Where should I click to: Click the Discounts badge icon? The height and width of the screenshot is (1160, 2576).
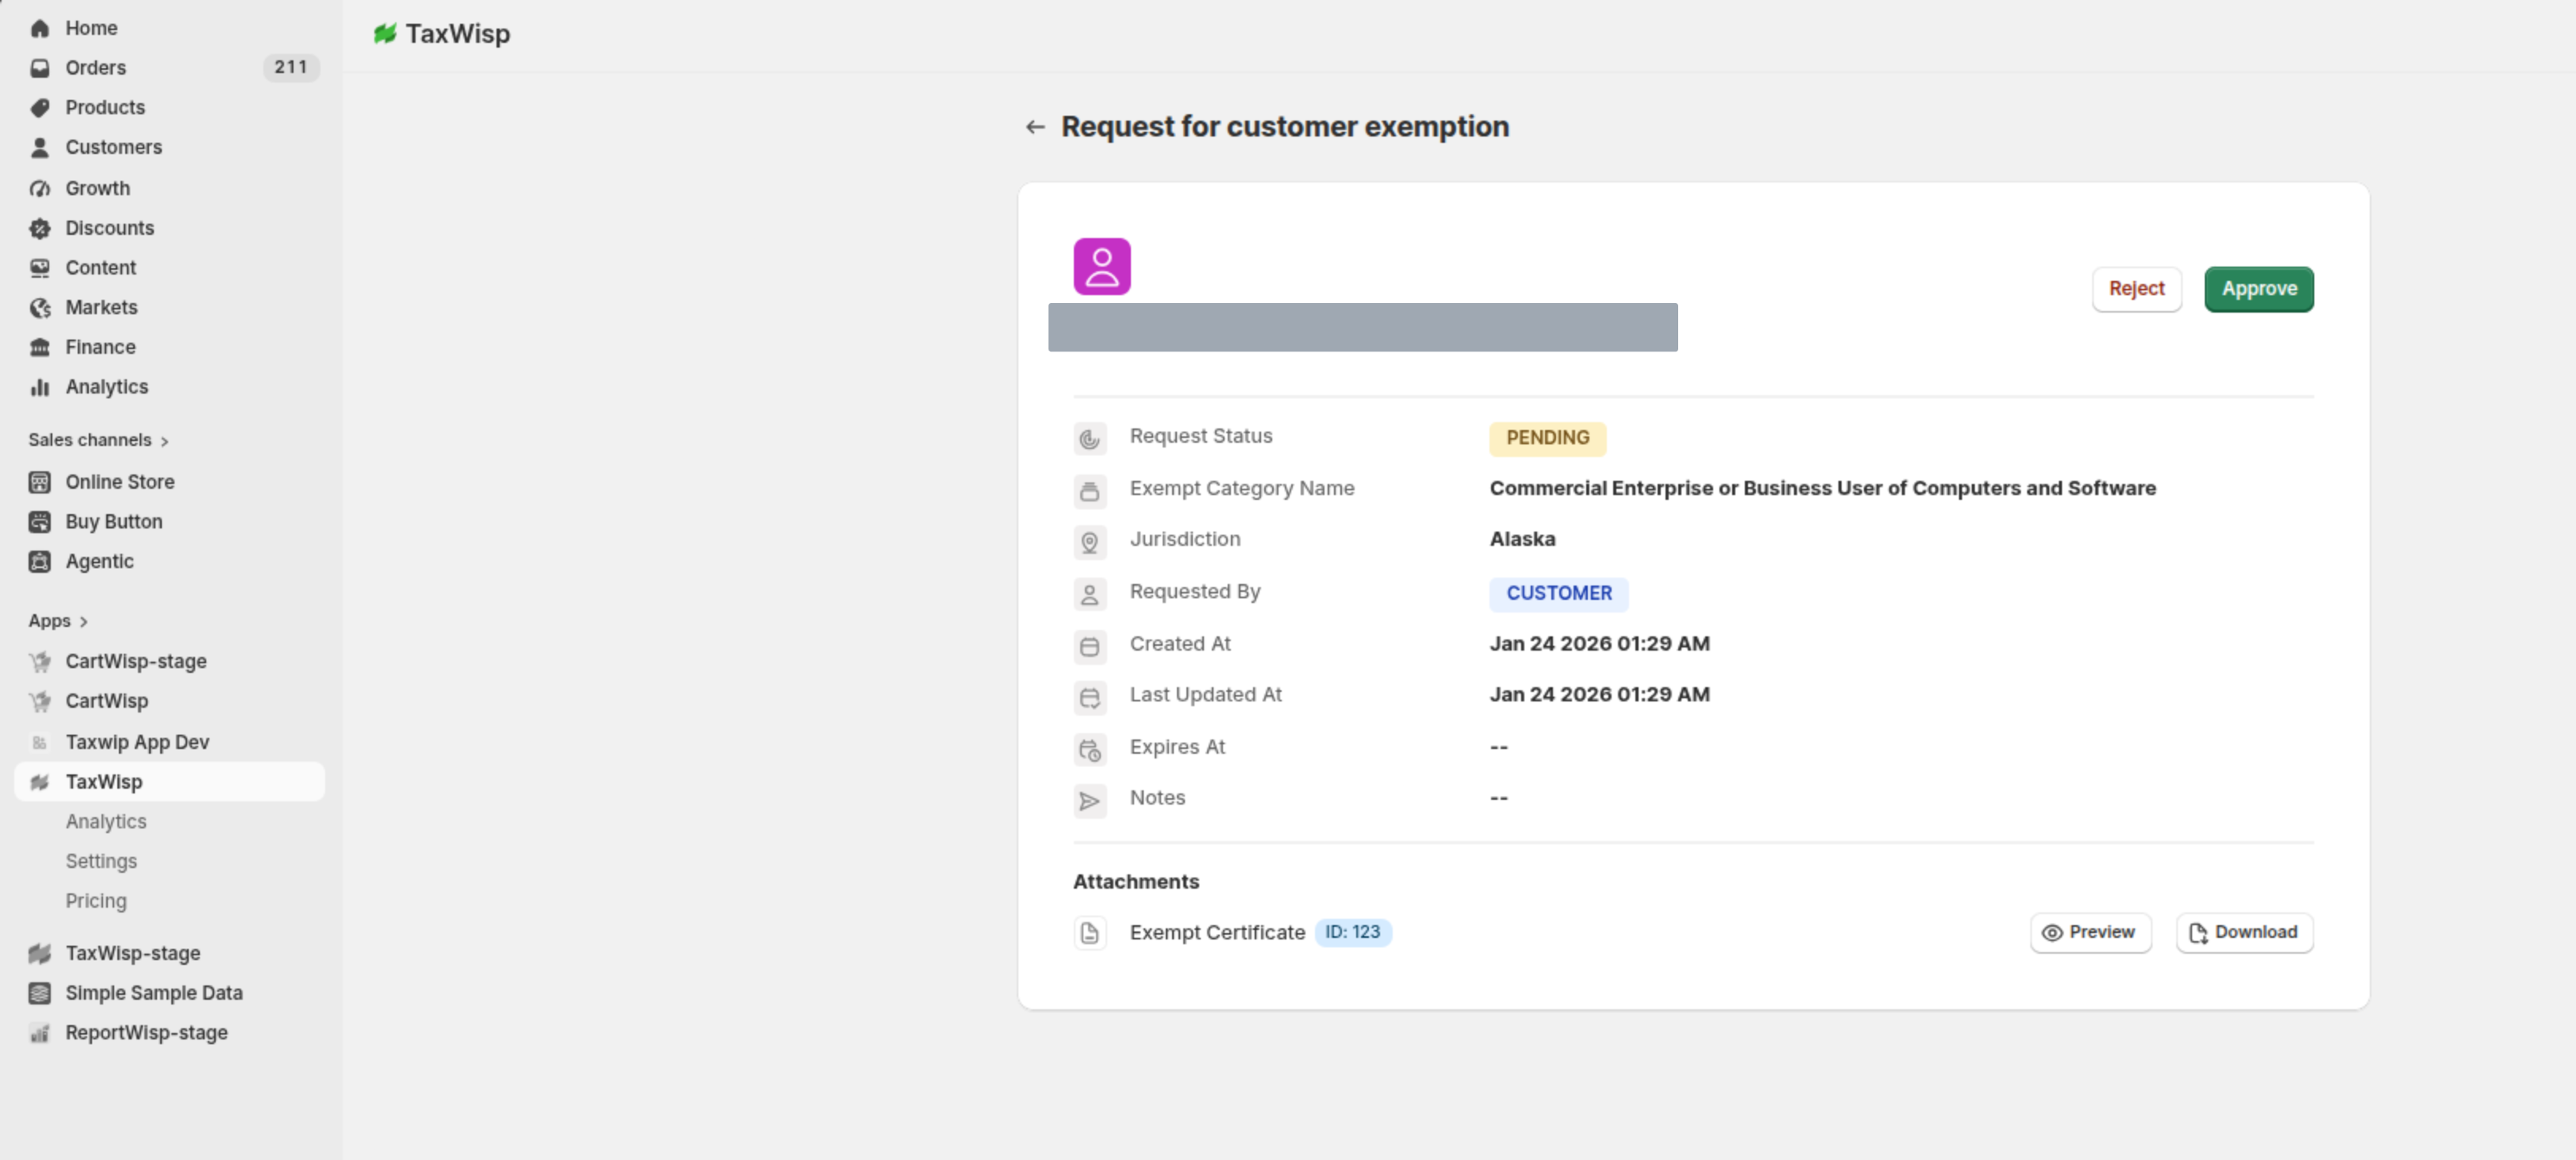40,228
